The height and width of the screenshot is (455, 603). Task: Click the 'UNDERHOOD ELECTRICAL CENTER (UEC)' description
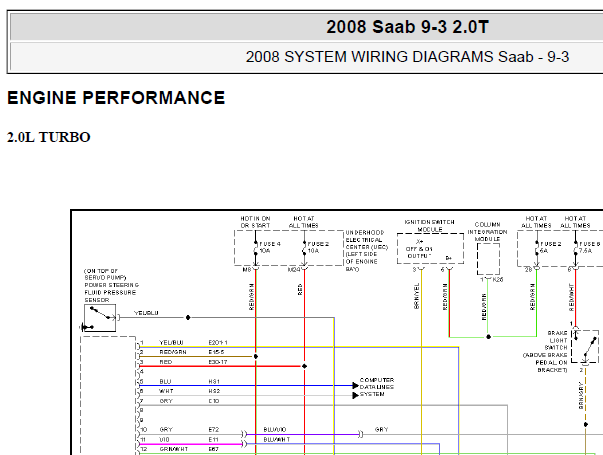click(x=366, y=251)
